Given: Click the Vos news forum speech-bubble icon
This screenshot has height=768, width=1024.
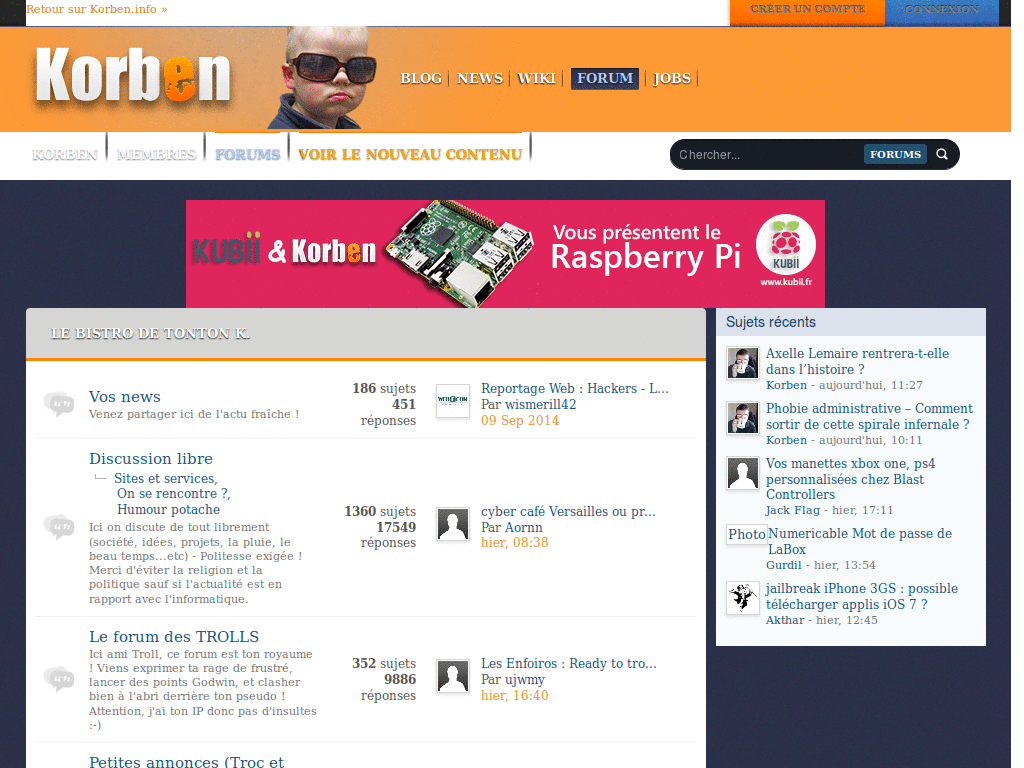Looking at the screenshot, I should [59, 404].
